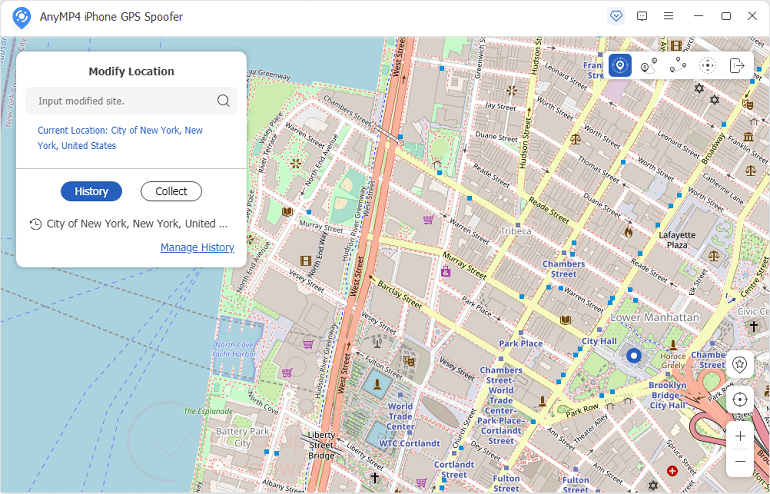
Task: Click the Battery Park City label
Action: [x=243, y=437]
